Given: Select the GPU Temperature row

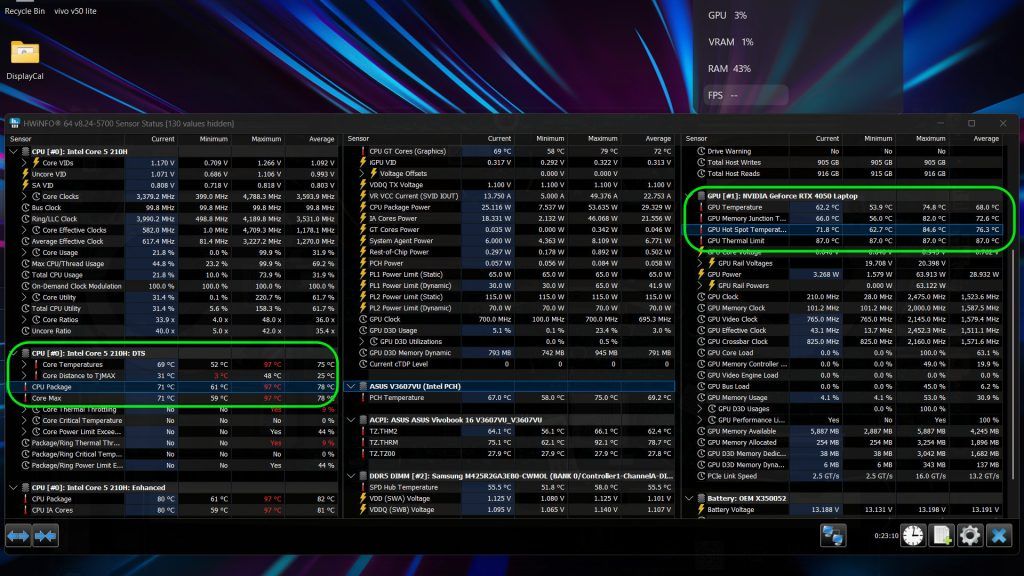Looking at the screenshot, I should coord(843,207).
